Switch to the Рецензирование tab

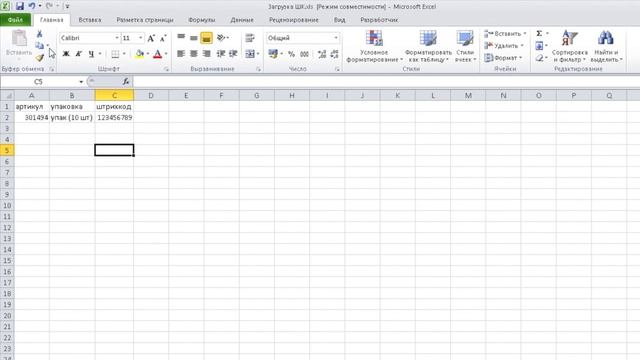point(294,20)
